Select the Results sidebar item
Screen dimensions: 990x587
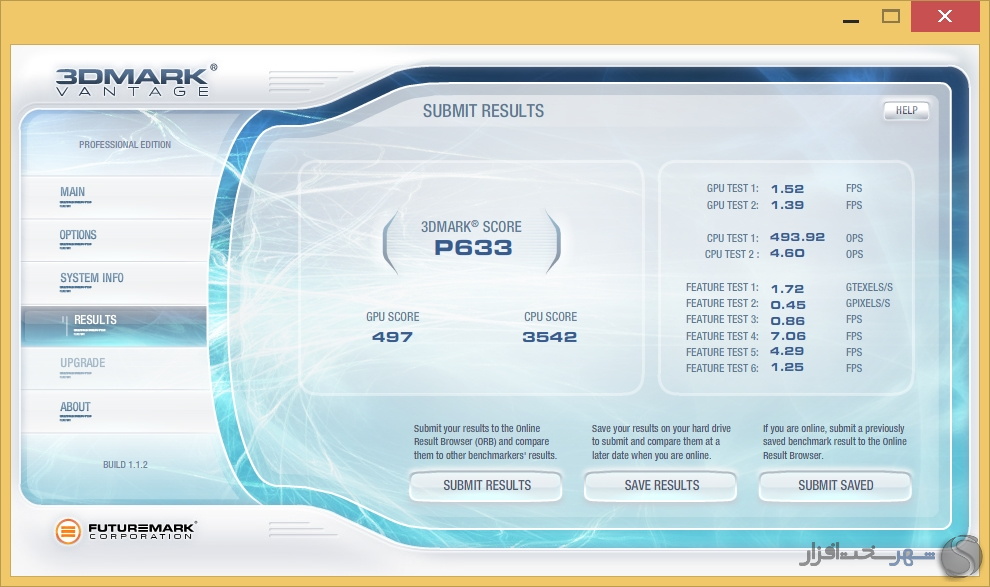(x=114, y=326)
